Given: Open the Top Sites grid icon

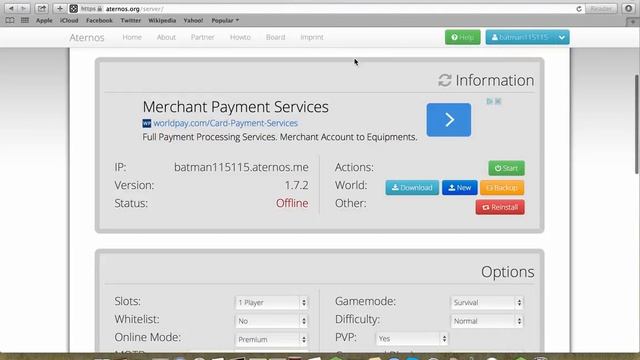Looking at the screenshot, I should [x=25, y=20].
